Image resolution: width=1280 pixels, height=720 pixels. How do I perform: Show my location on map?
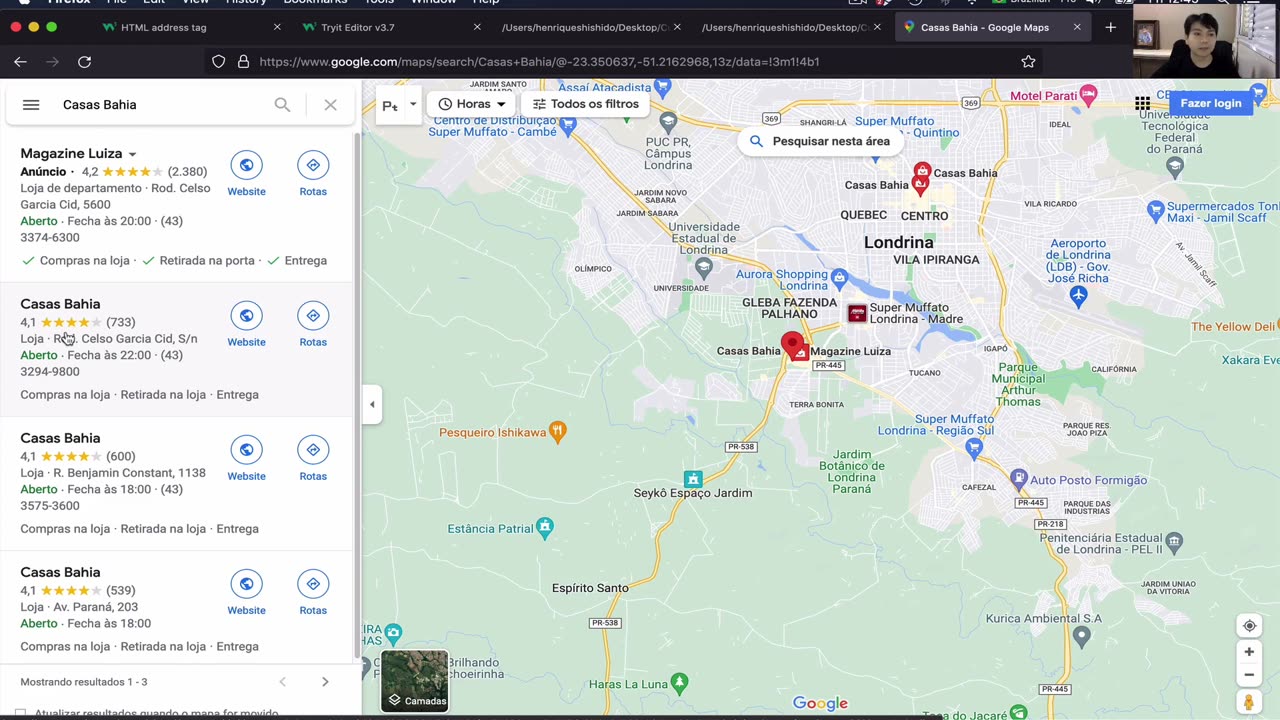click(x=1249, y=626)
